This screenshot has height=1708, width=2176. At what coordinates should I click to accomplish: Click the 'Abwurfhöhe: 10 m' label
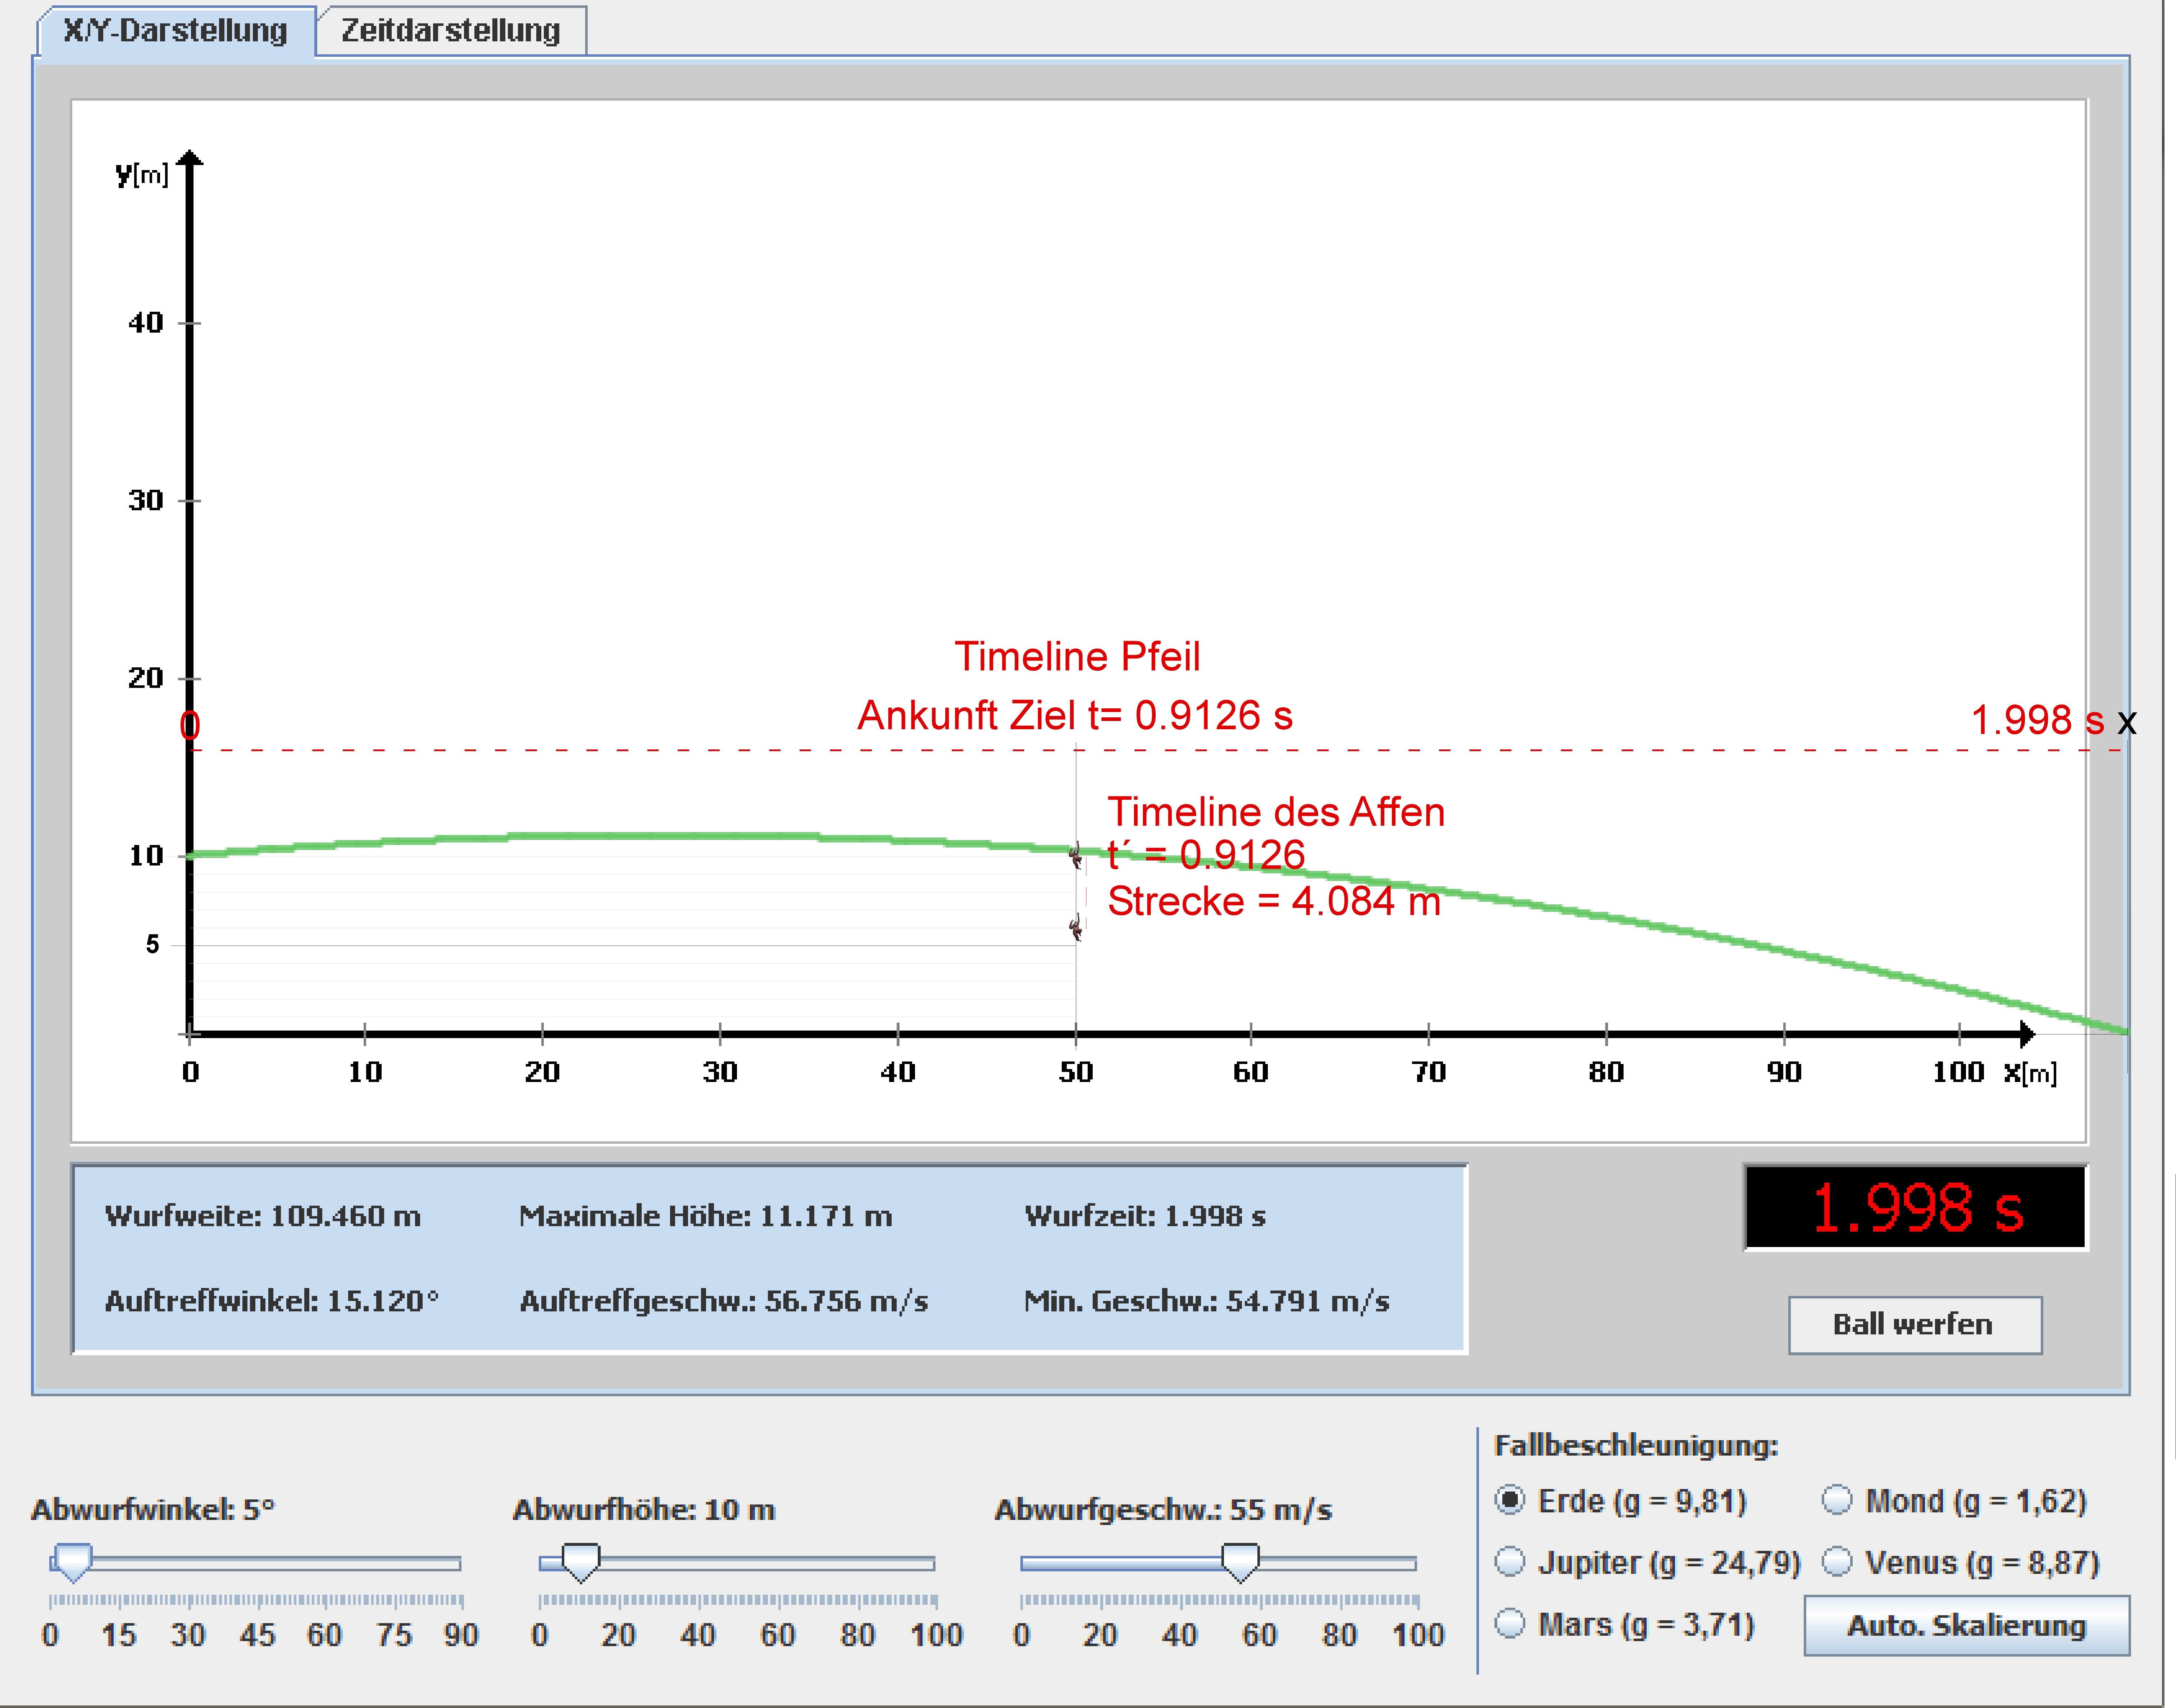pyautogui.click(x=644, y=1510)
